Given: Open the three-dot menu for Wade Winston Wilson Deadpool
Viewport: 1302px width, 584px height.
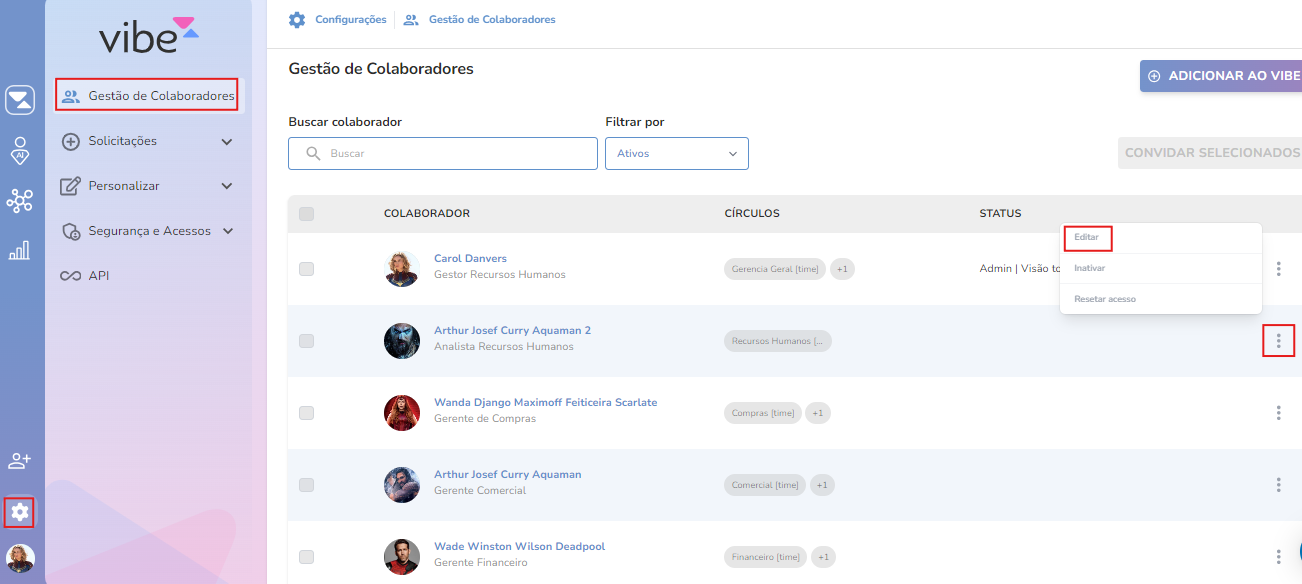Looking at the screenshot, I should pyautogui.click(x=1278, y=557).
